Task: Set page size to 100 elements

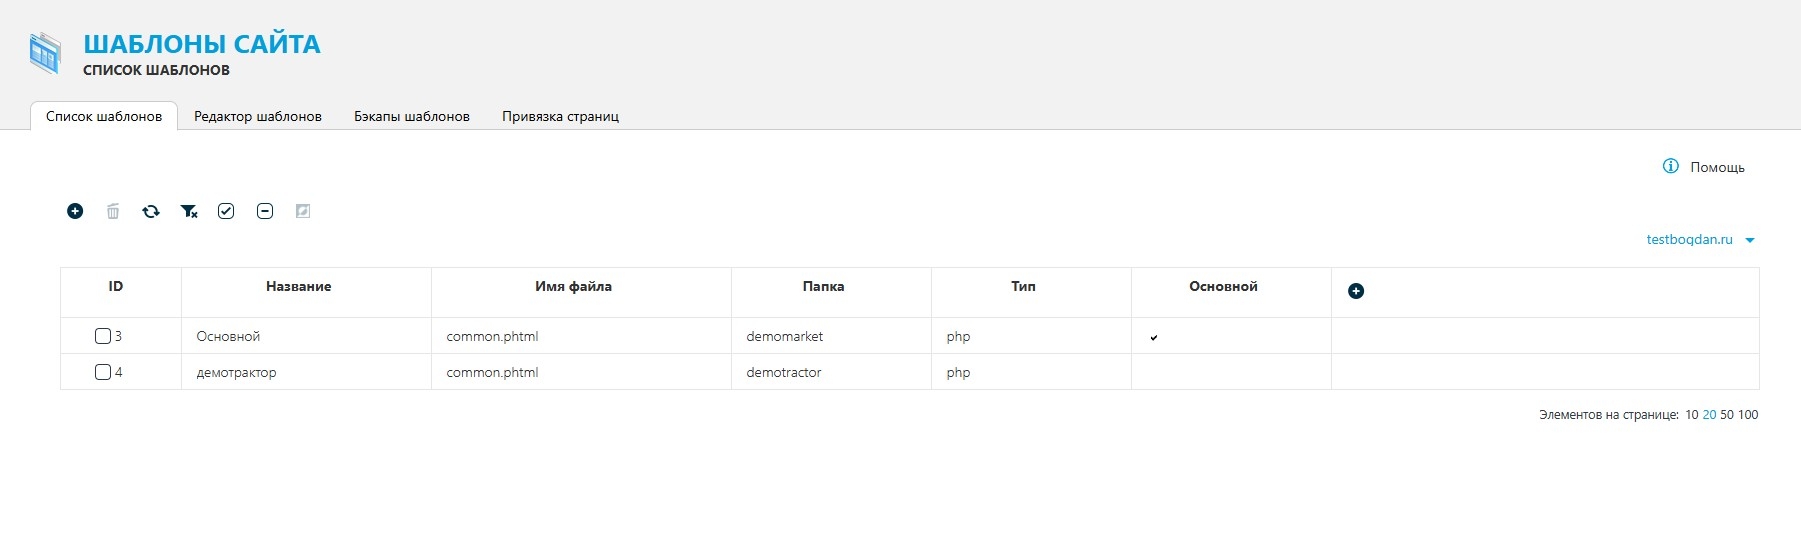Action: click(1748, 415)
